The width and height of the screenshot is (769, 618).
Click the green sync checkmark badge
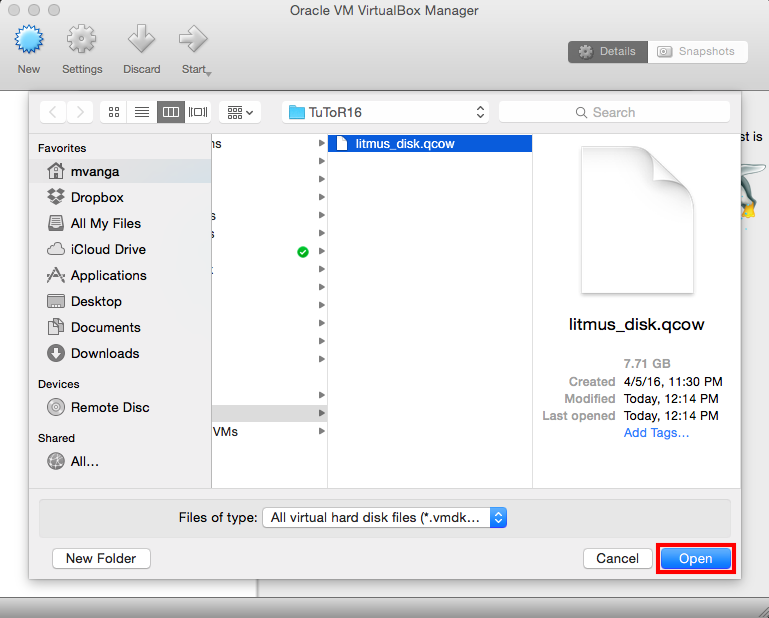[303, 252]
